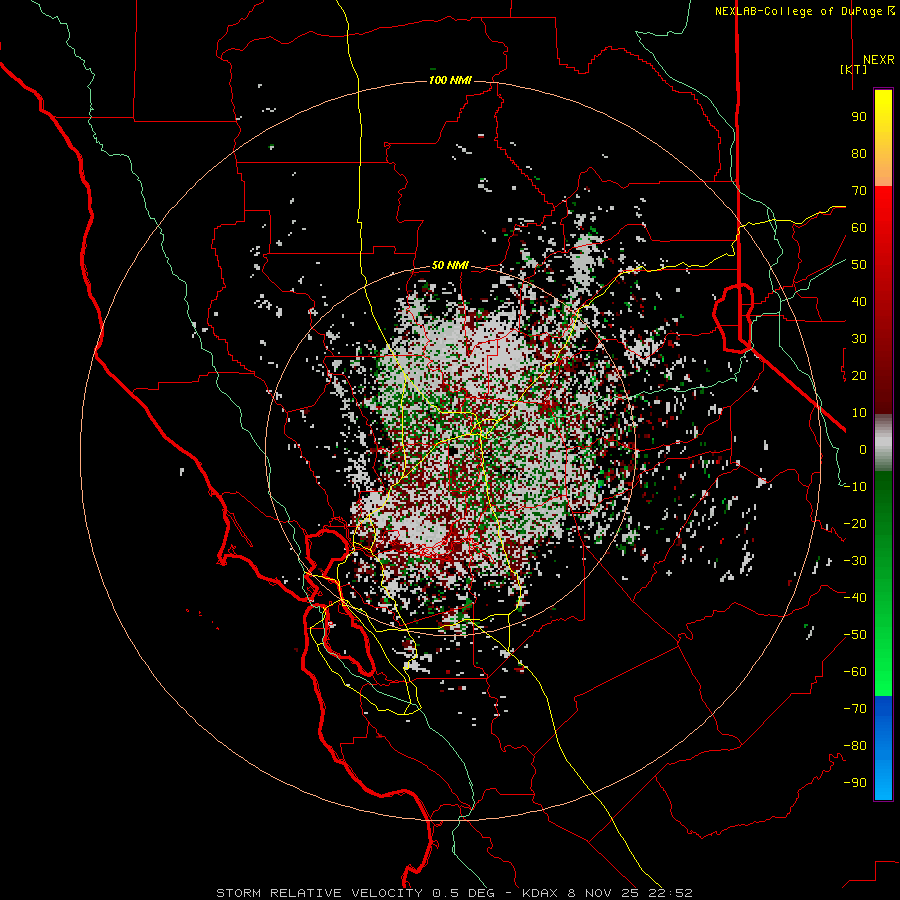Viewport: 900px width, 900px height.
Task: Pick the blue band of the color bar
Action: coord(883,748)
